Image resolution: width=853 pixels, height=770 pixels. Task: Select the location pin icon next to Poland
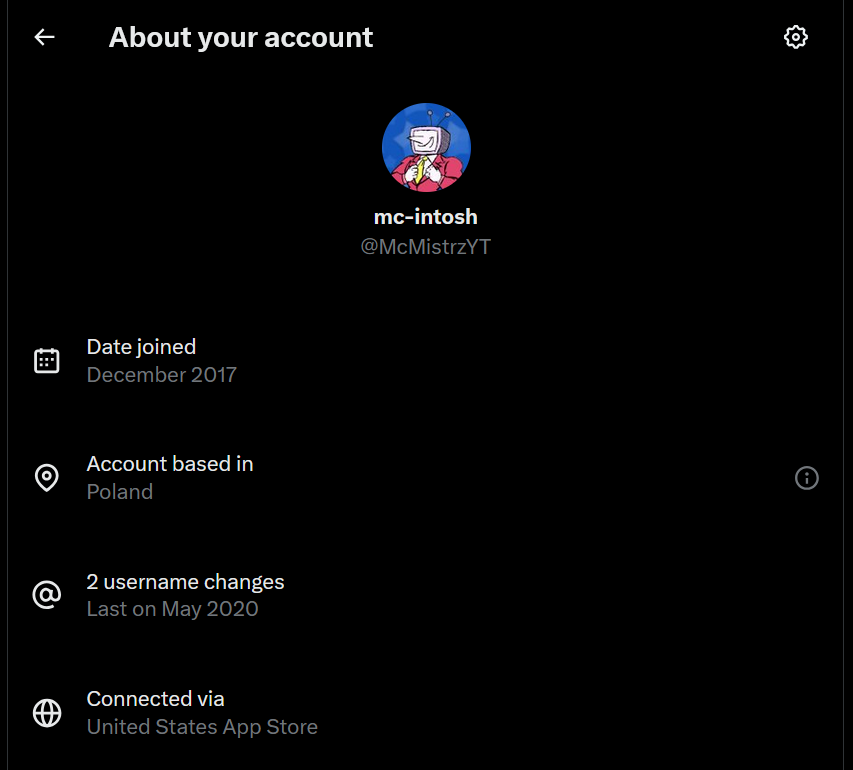pos(46,478)
